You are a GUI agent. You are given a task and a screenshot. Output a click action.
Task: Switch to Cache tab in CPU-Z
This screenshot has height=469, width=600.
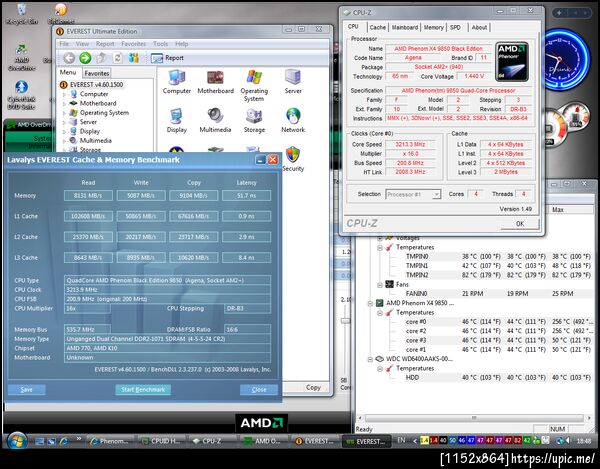pyautogui.click(x=378, y=28)
